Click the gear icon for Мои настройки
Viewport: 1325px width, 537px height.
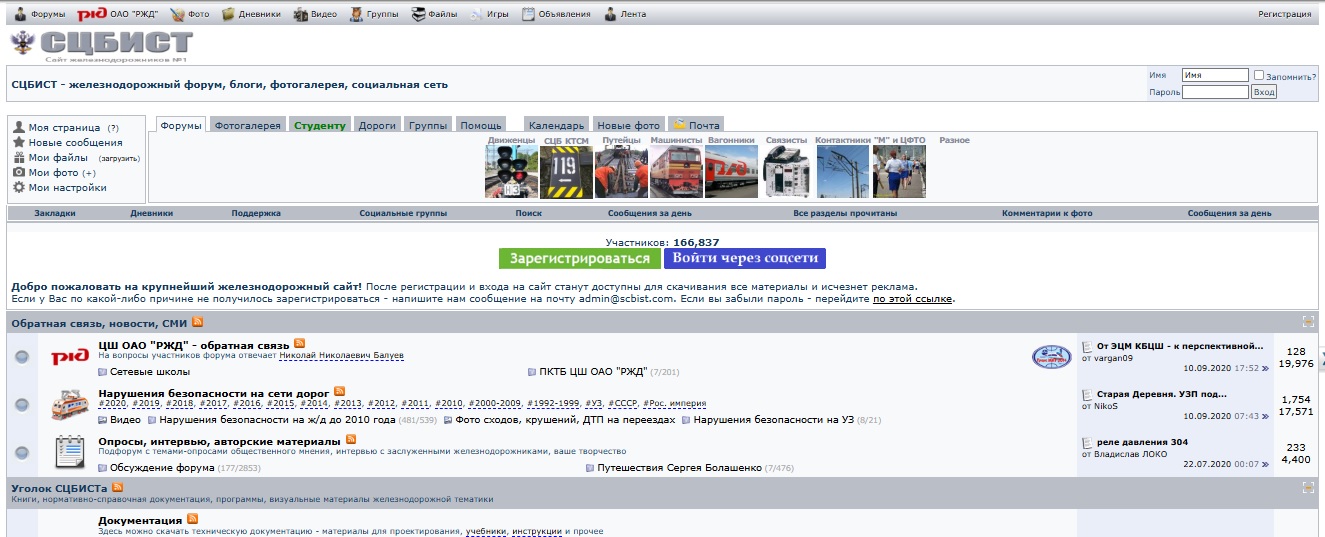19,187
